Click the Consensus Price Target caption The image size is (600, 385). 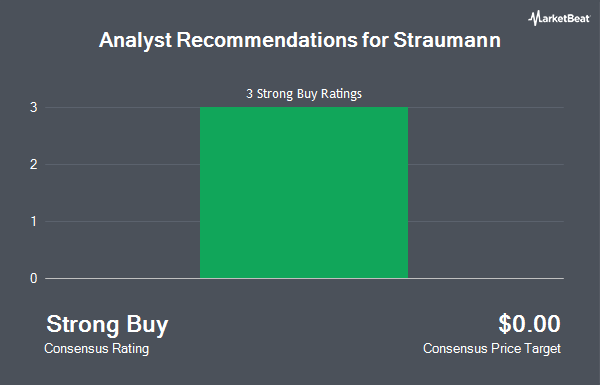click(492, 349)
